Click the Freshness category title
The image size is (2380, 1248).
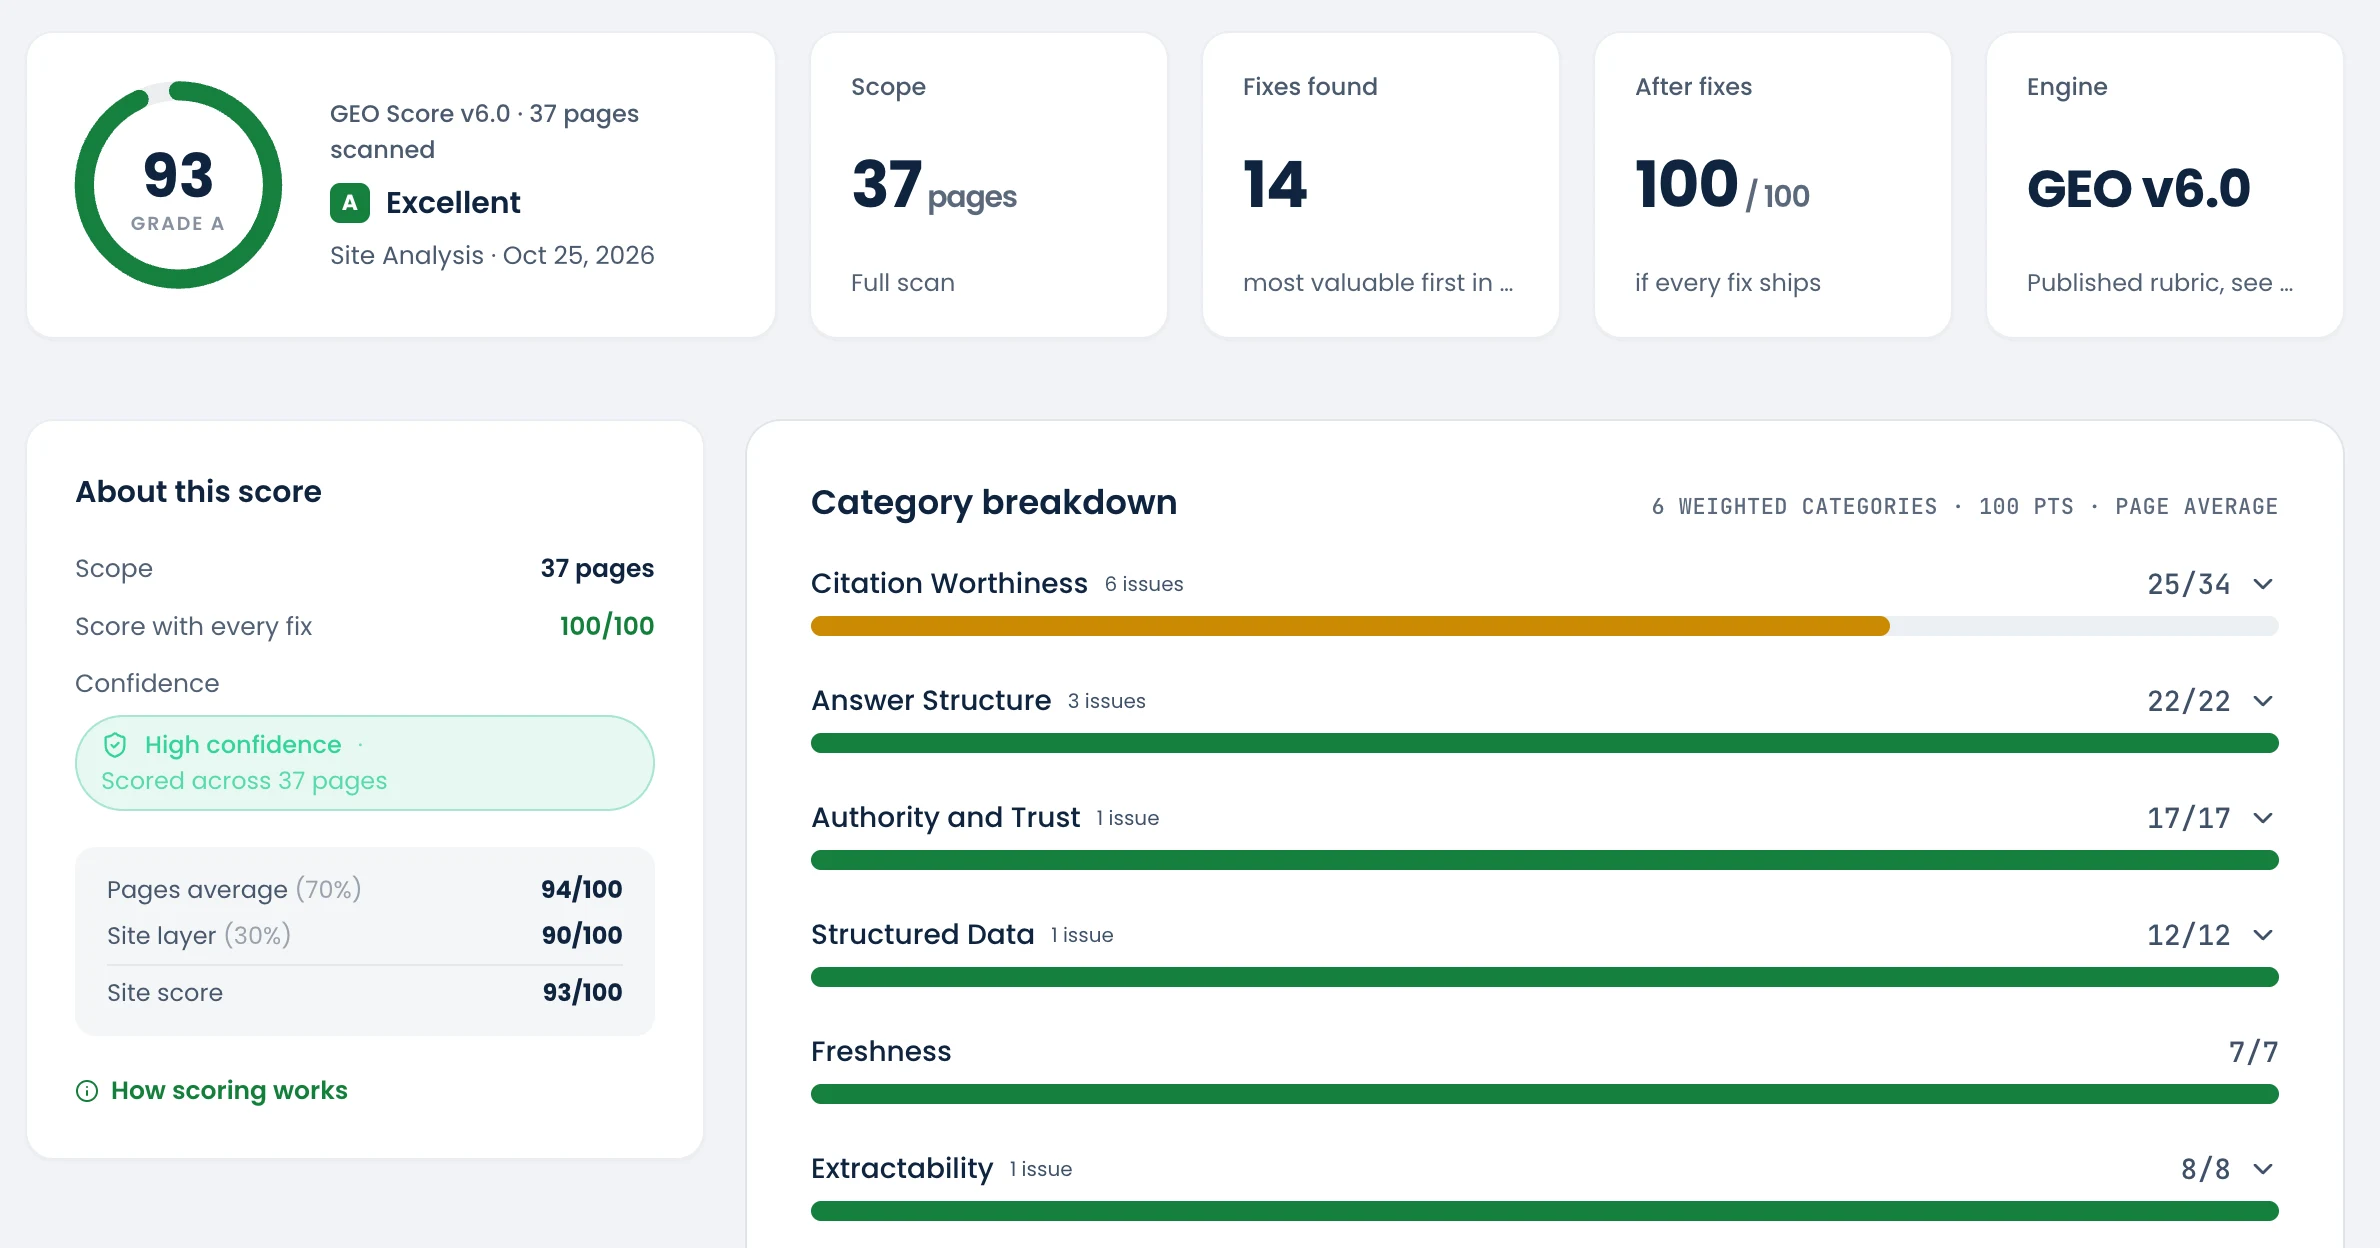[x=881, y=1051]
